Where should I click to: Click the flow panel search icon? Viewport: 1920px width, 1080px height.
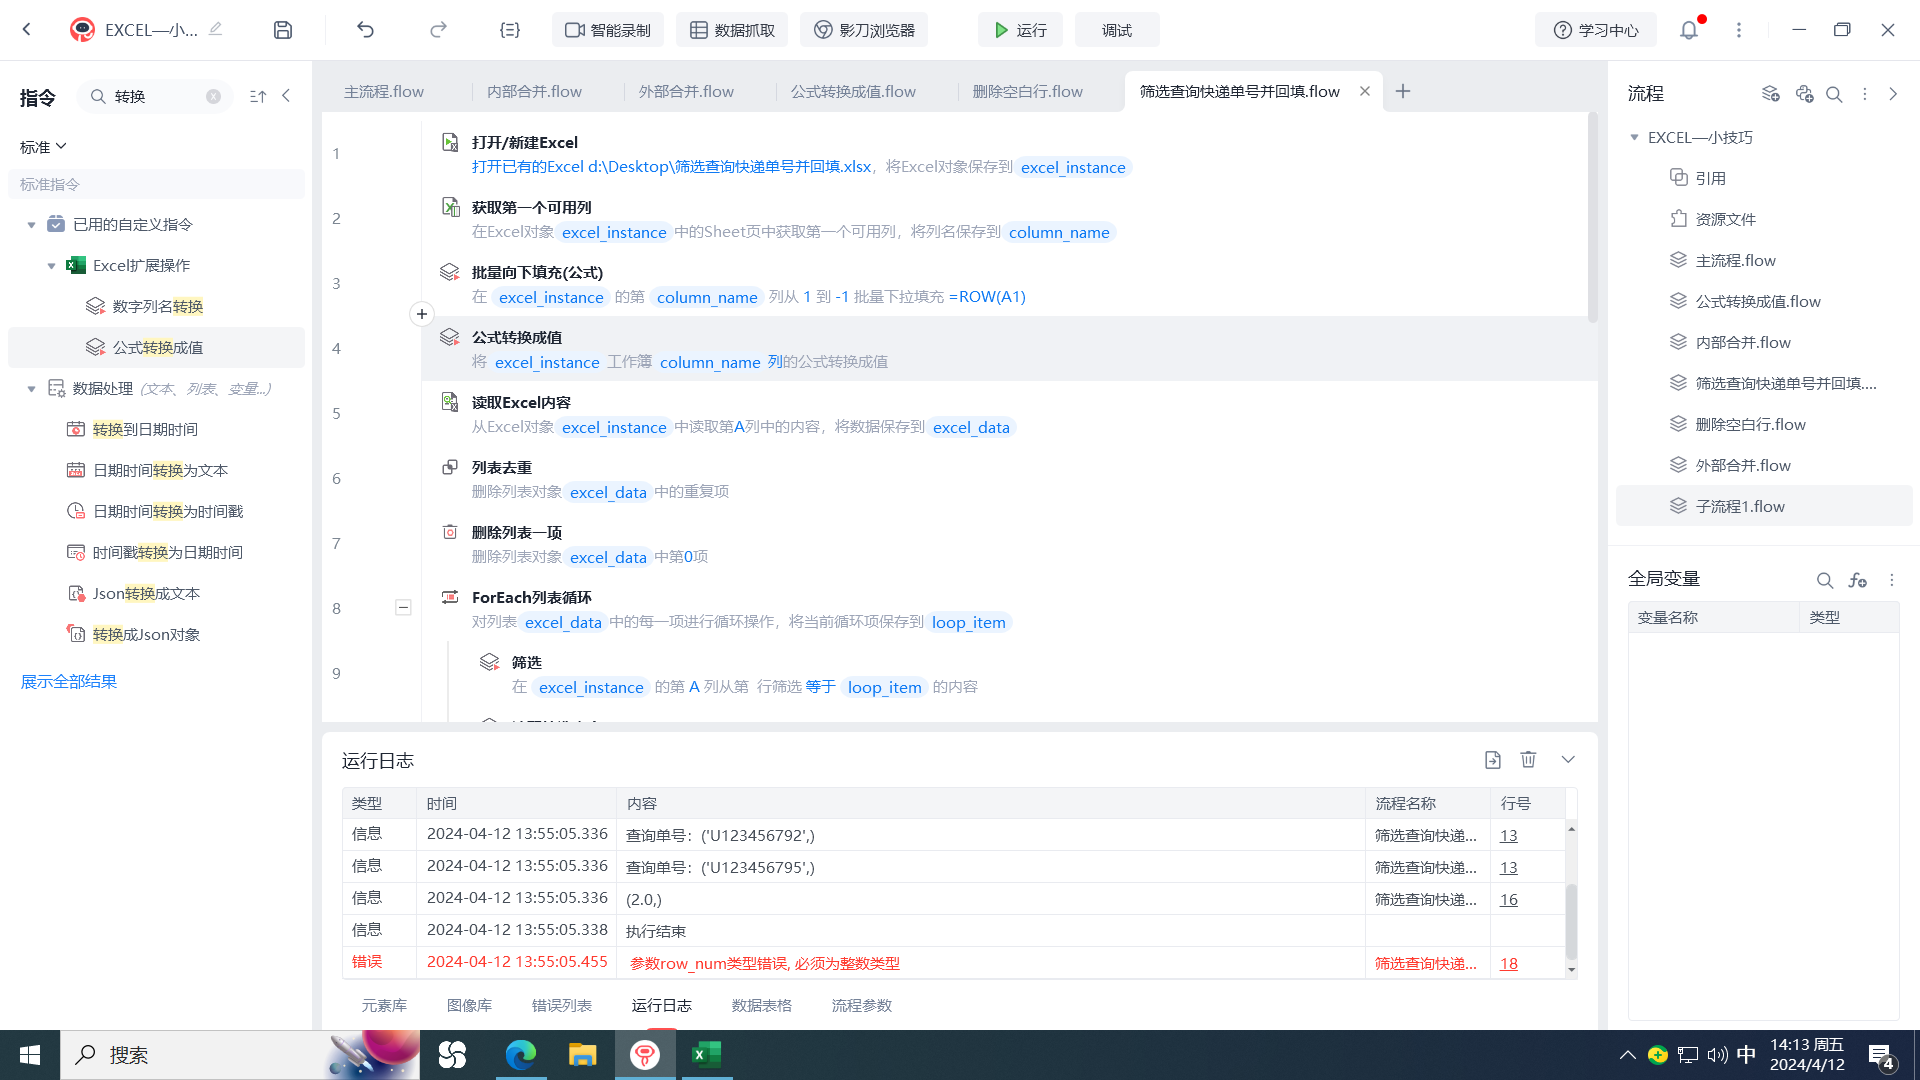click(1834, 94)
